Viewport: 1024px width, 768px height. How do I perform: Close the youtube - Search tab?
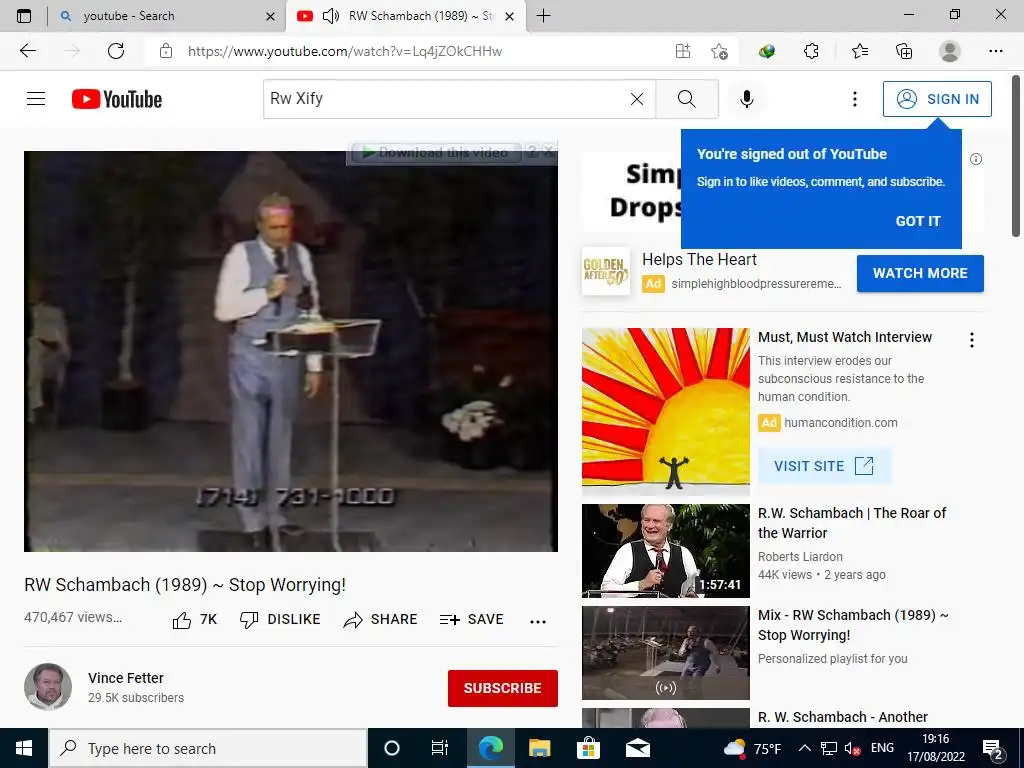pyautogui.click(x=270, y=16)
